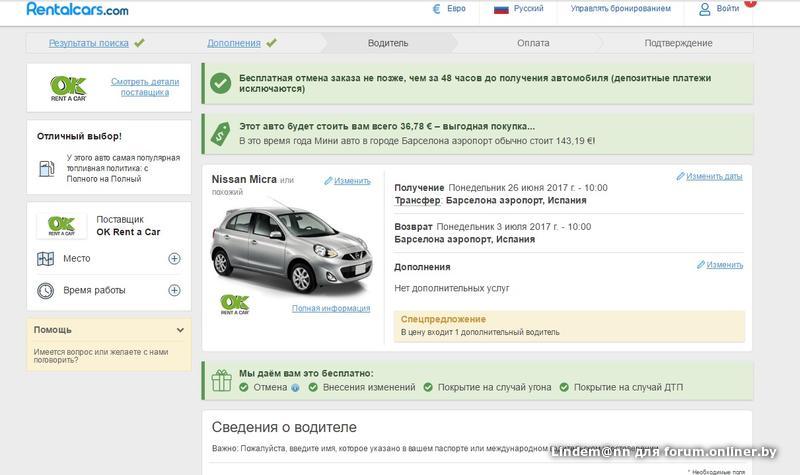Viewport: 800px width, 475px height.
Task: Click the OK Rent a Car logo in the top supplier card
Action: coord(68,88)
